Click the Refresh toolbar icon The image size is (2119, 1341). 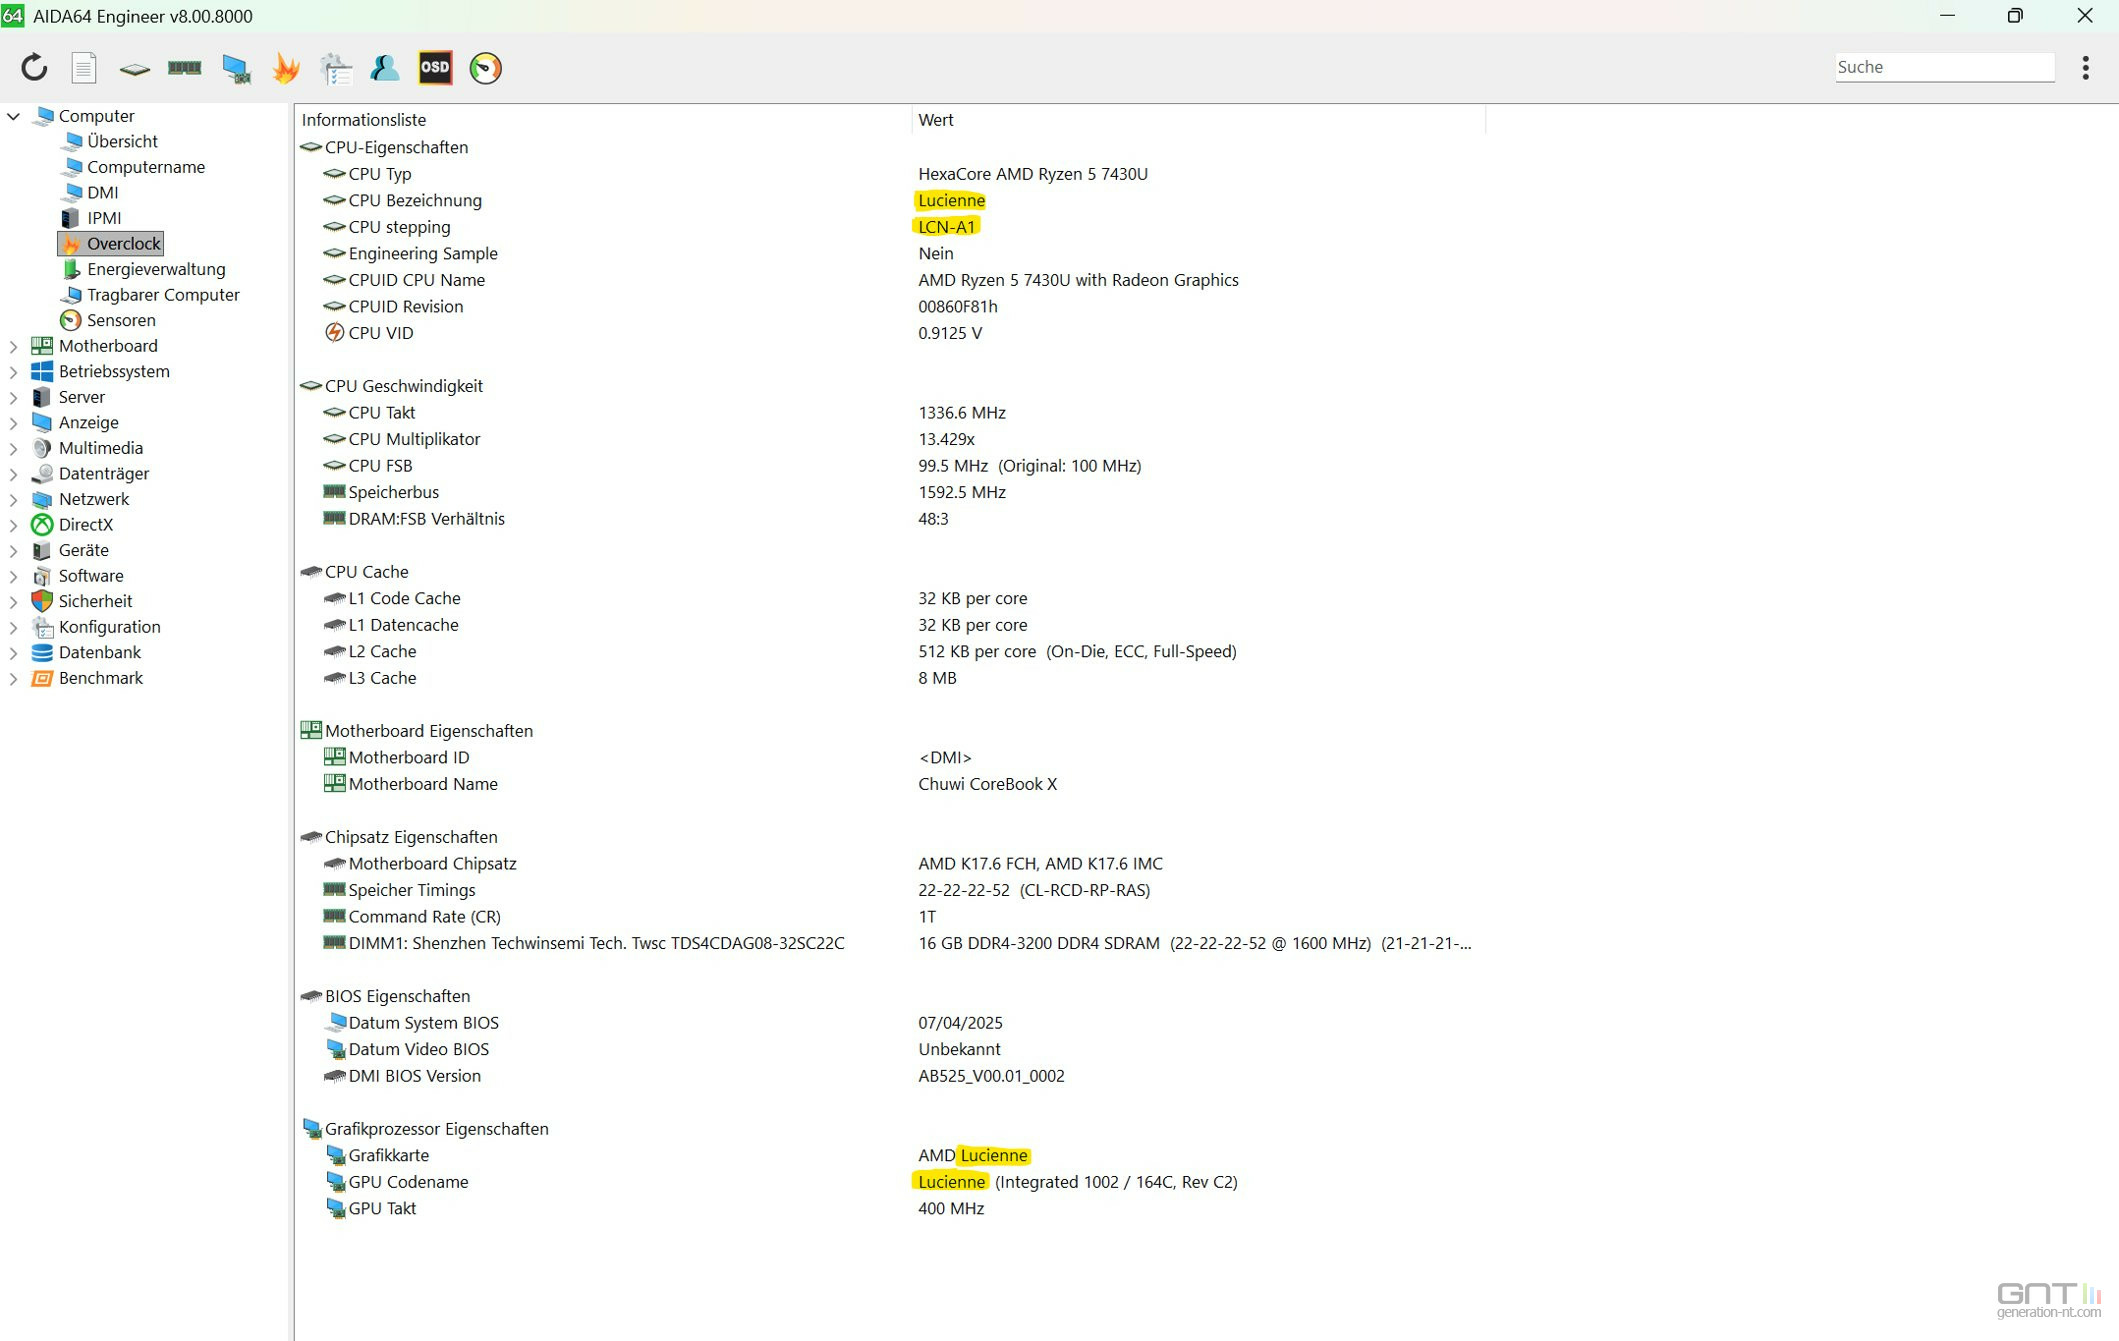click(34, 67)
